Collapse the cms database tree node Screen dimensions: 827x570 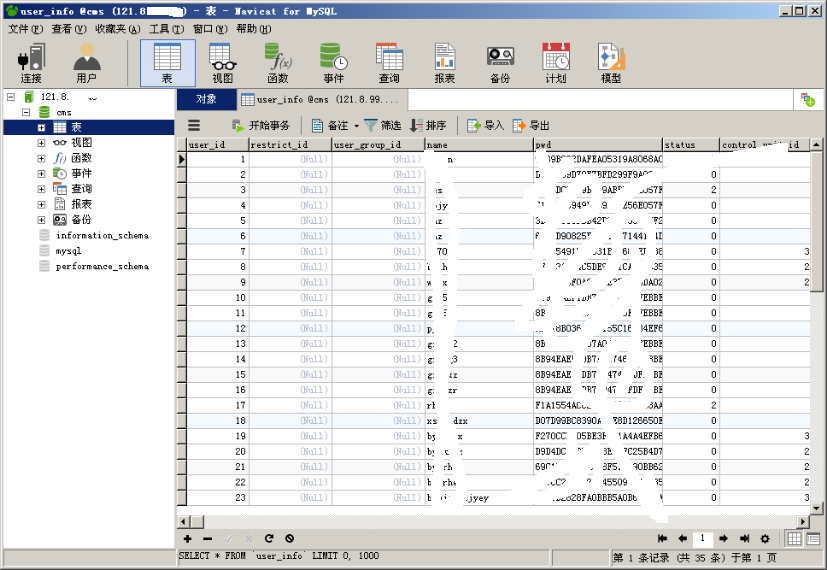pyautogui.click(x=27, y=113)
